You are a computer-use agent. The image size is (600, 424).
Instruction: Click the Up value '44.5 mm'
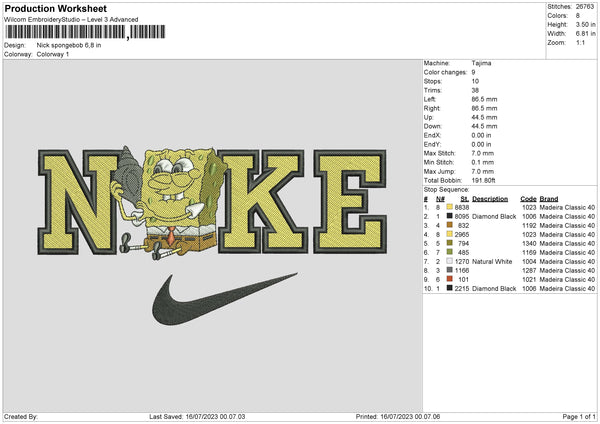point(484,117)
